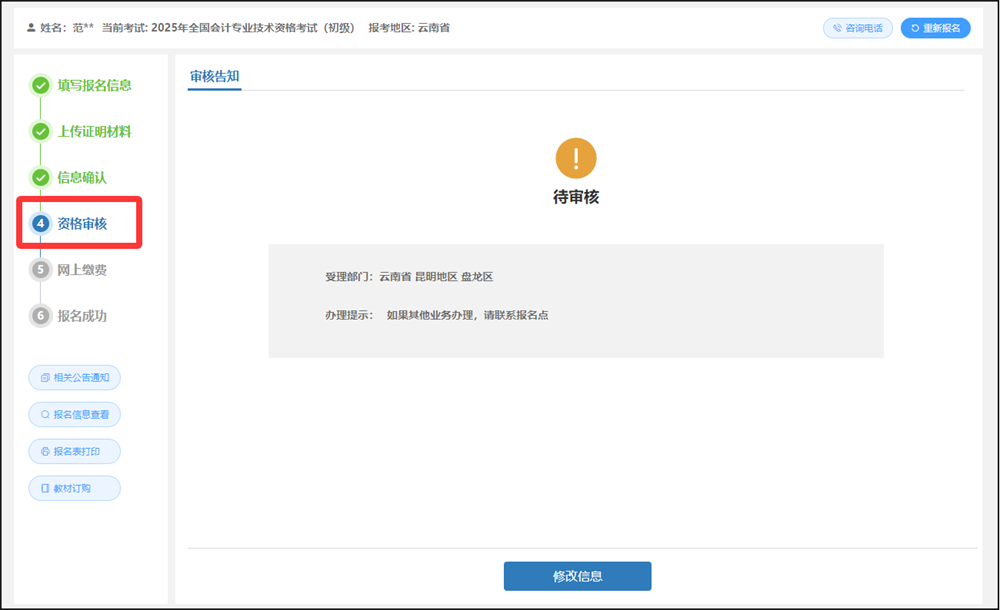This screenshot has width=1000, height=610.
Task: Open 教材订购 ordering
Action: [x=75, y=489]
